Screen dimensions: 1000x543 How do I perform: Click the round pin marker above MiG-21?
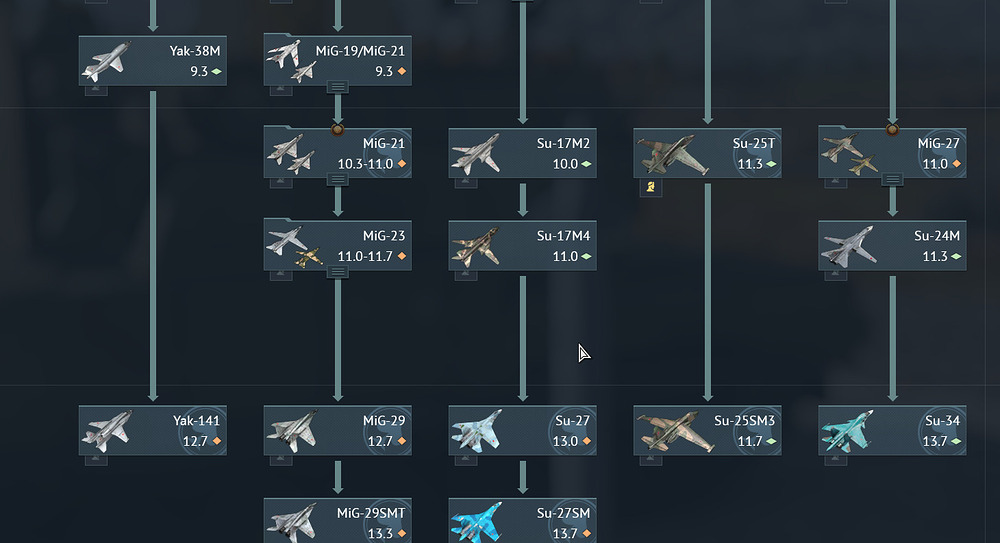(337, 130)
